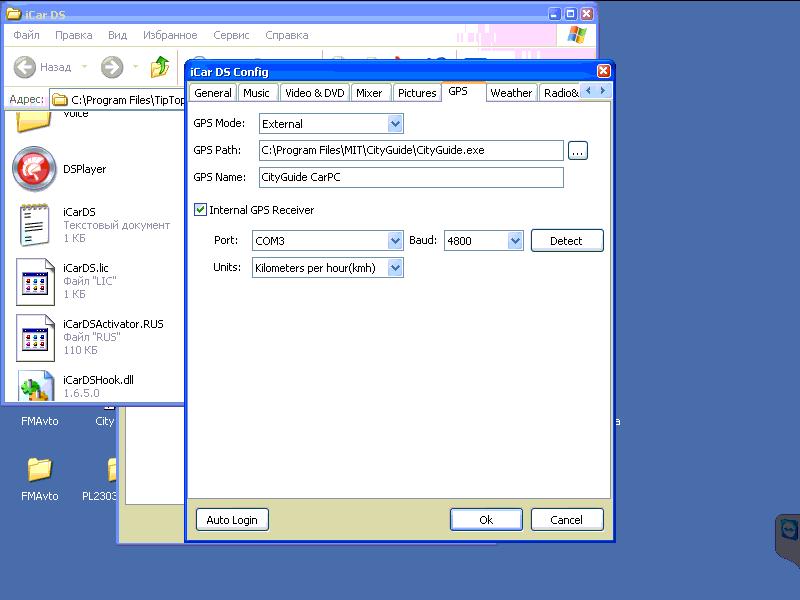
Task: Select the iCarDS text document icon
Action: tap(34, 225)
